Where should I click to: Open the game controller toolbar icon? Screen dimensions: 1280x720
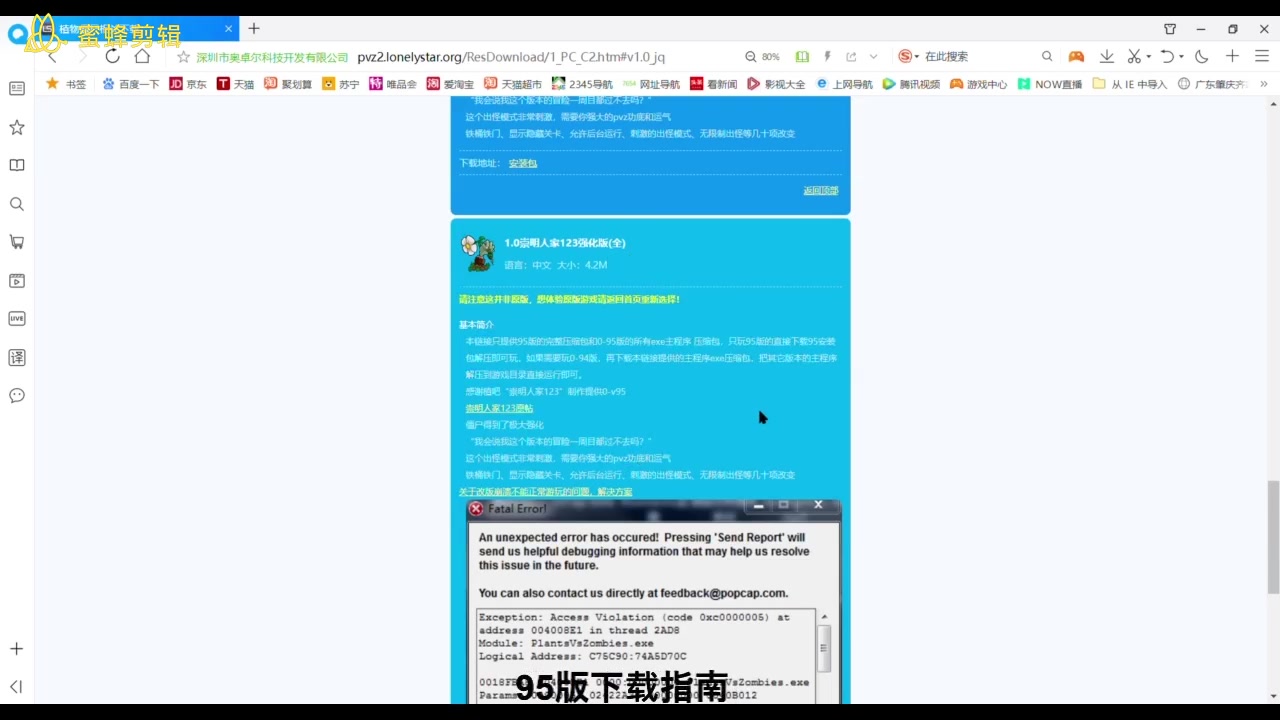pyautogui.click(x=1076, y=57)
